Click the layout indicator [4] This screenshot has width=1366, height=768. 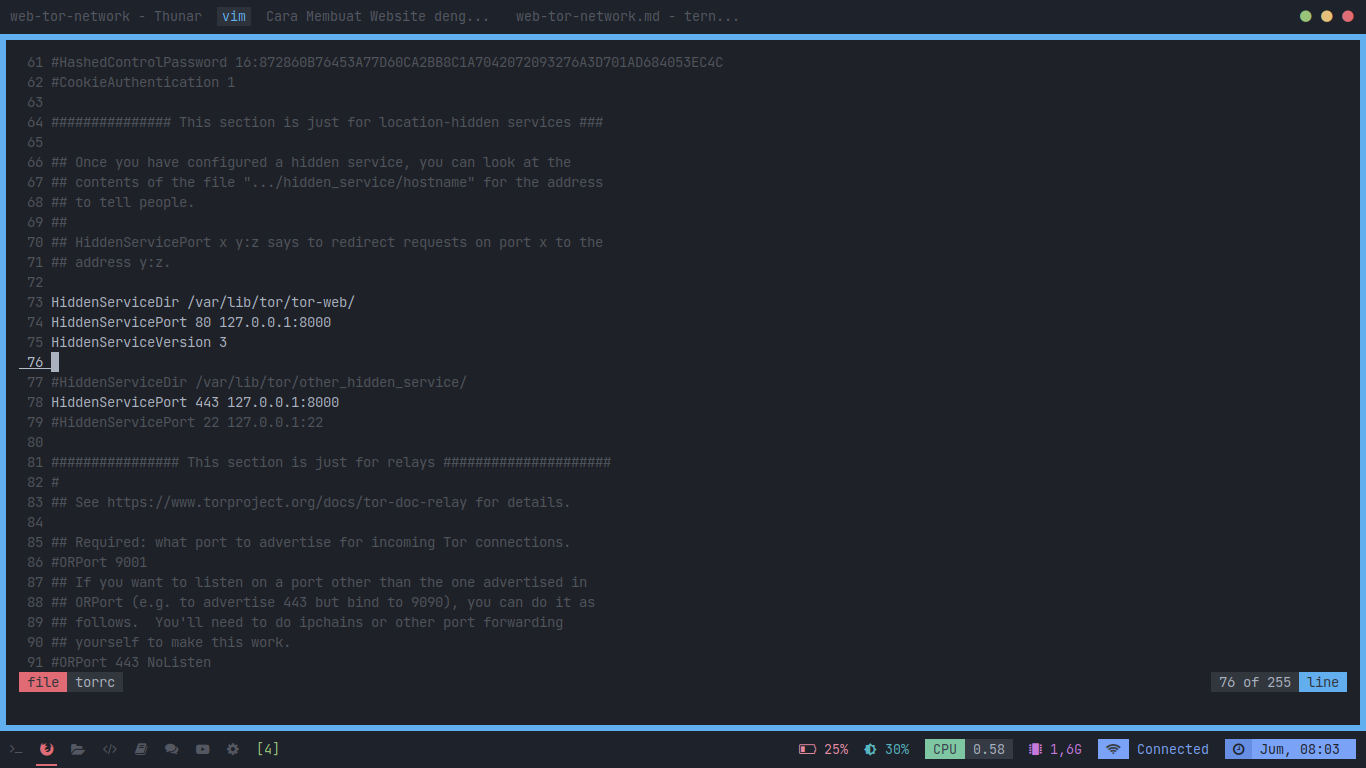tap(268, 749)
